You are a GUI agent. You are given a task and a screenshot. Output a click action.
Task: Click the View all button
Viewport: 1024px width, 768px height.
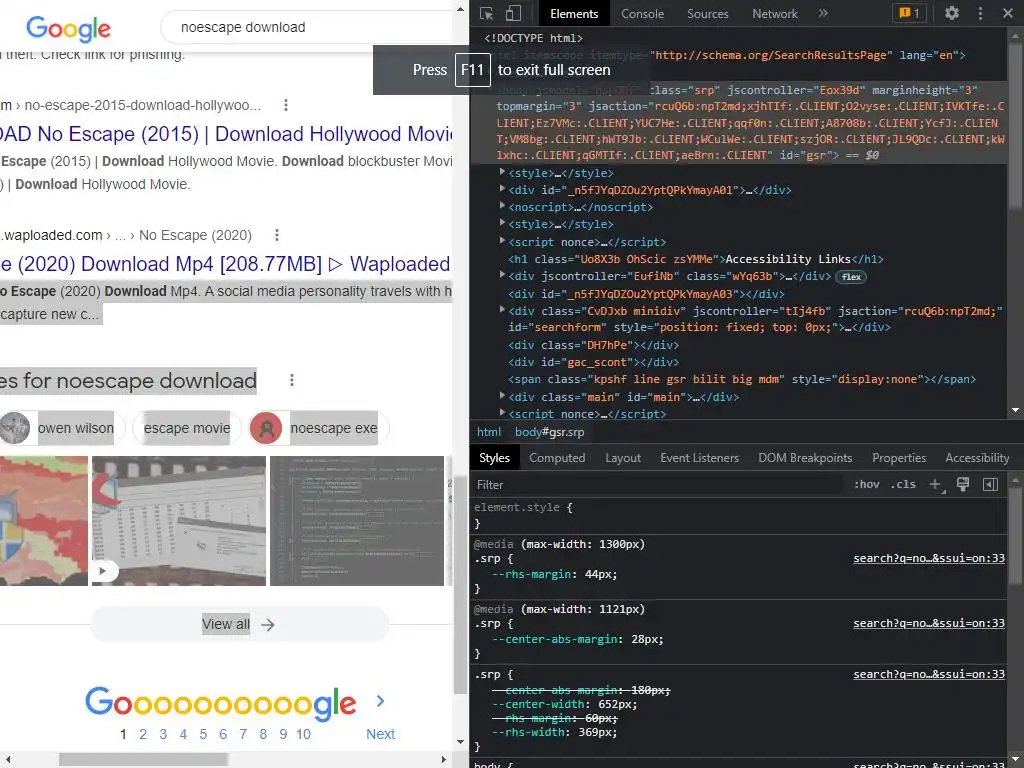[x=239, y=624]
